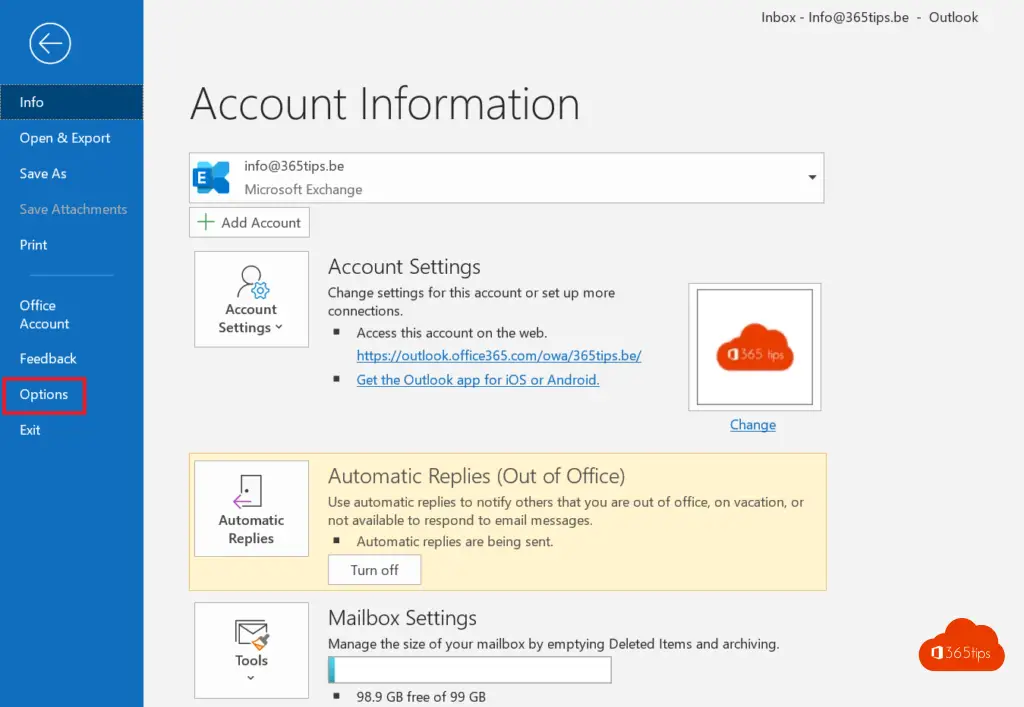Choose Save As in sidebar
This screenshot has width=1024, height=707.
(43, 173)
